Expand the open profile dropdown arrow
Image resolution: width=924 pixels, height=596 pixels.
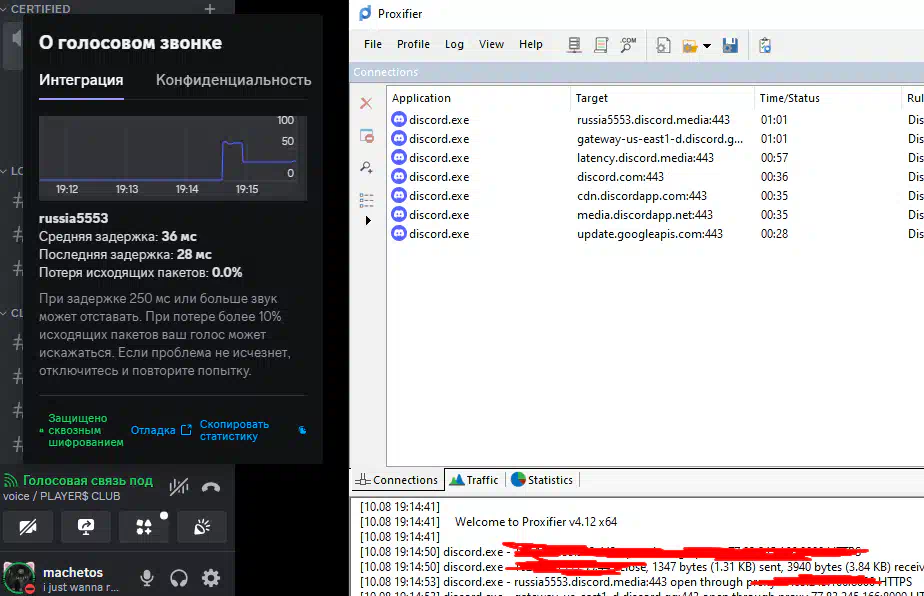click(707, 46)
